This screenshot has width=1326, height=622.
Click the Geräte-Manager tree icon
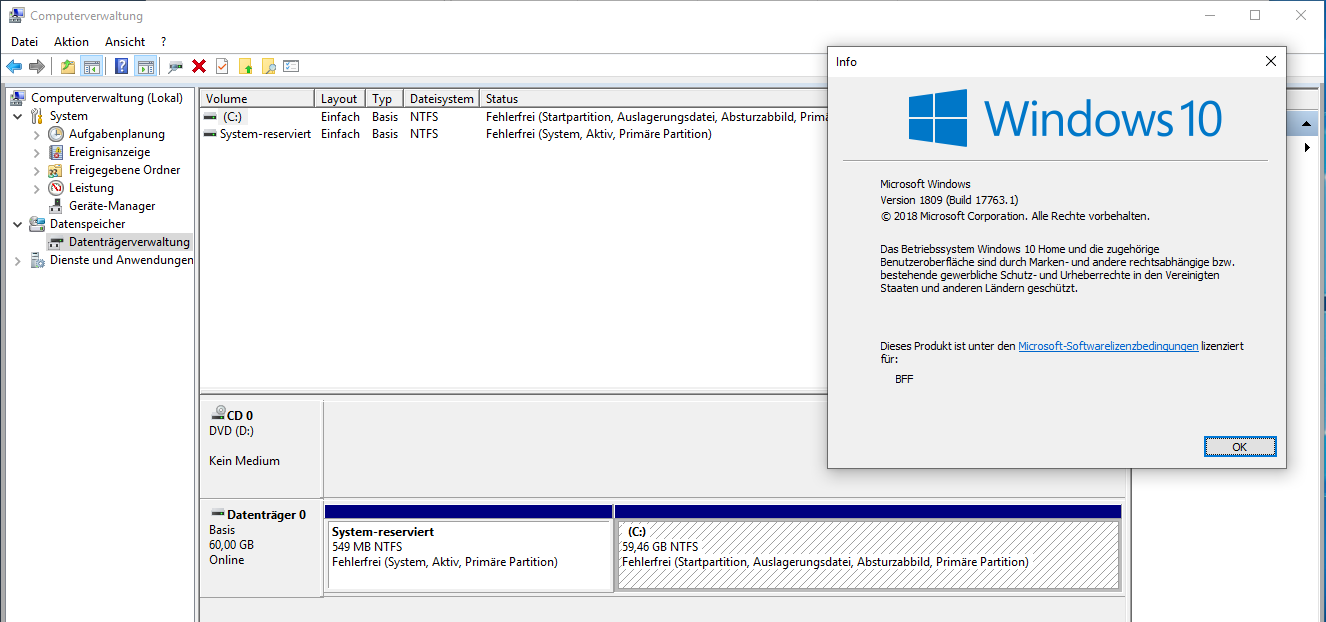click(56, 206)
